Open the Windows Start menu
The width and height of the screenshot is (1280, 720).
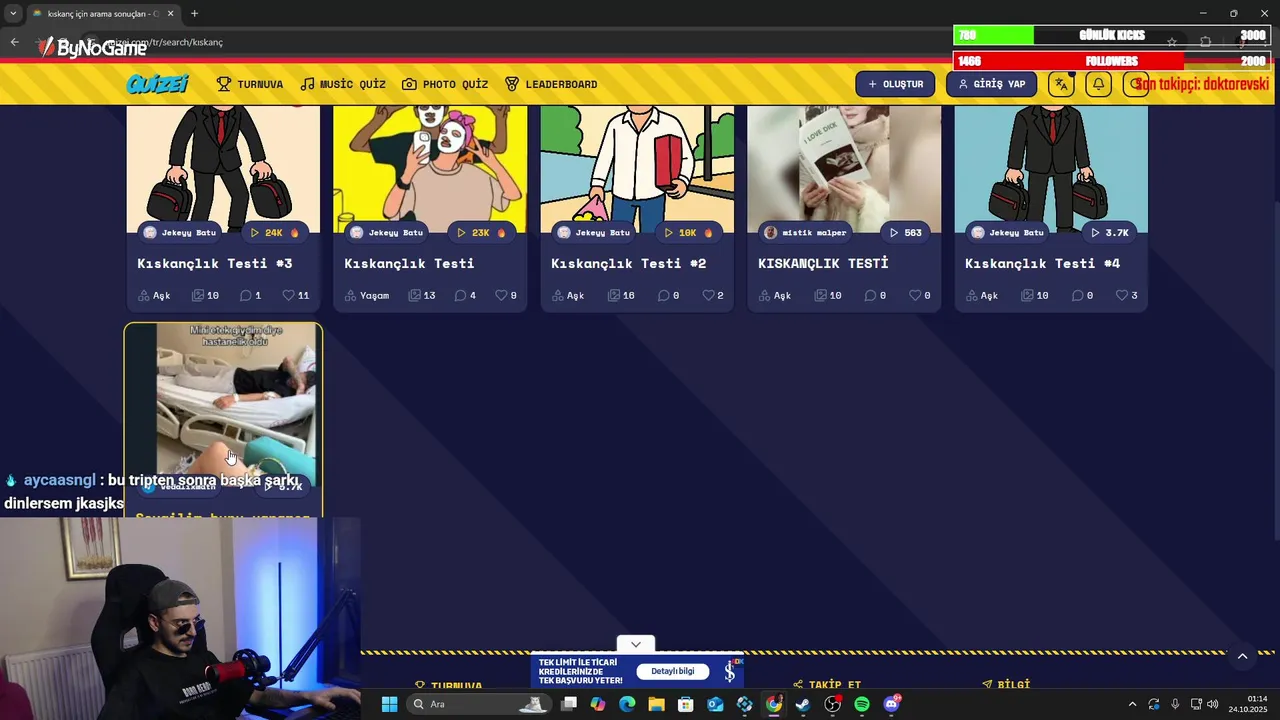coord(389,704)
